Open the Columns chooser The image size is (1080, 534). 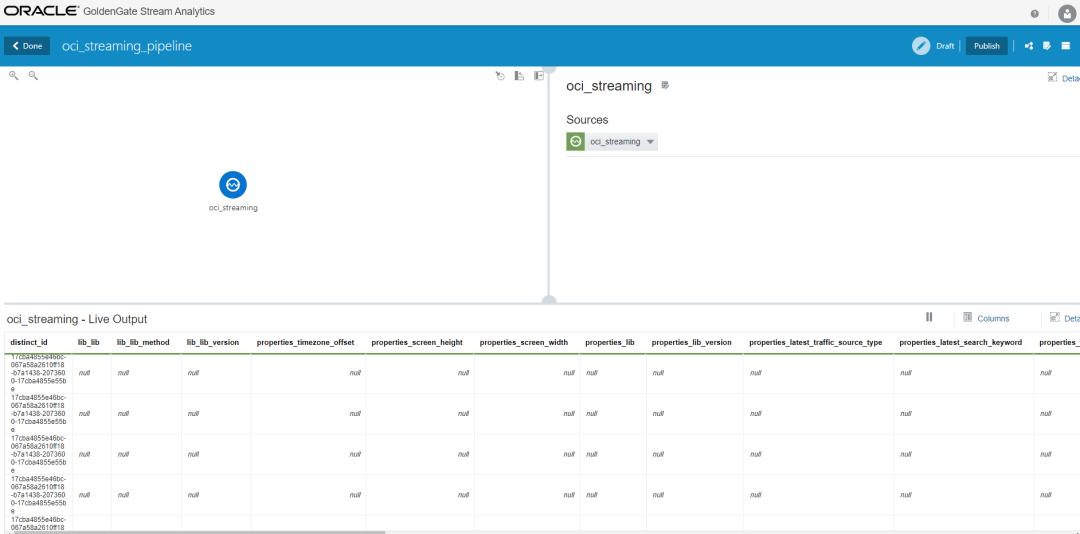click(993, 318)
